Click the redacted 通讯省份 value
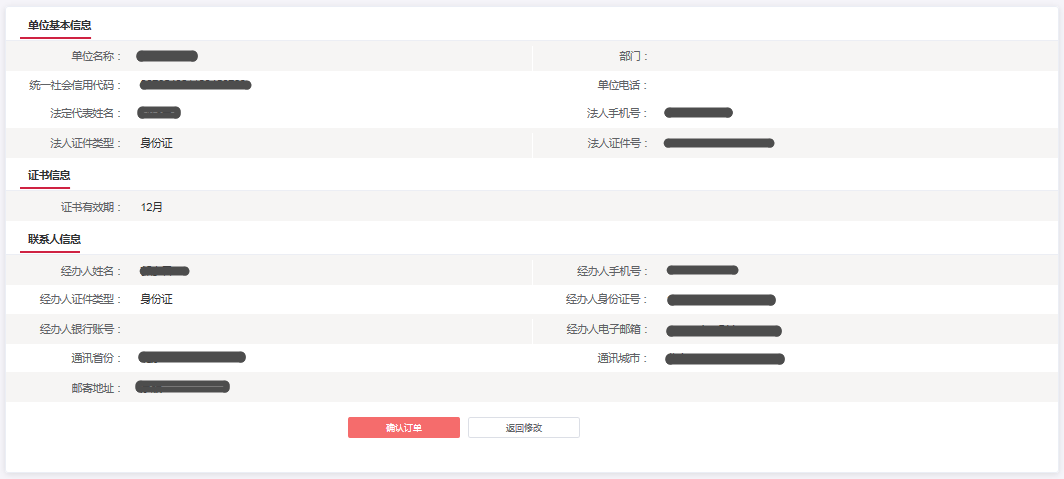The image size is (1064, 479). [x=192, y=357]
